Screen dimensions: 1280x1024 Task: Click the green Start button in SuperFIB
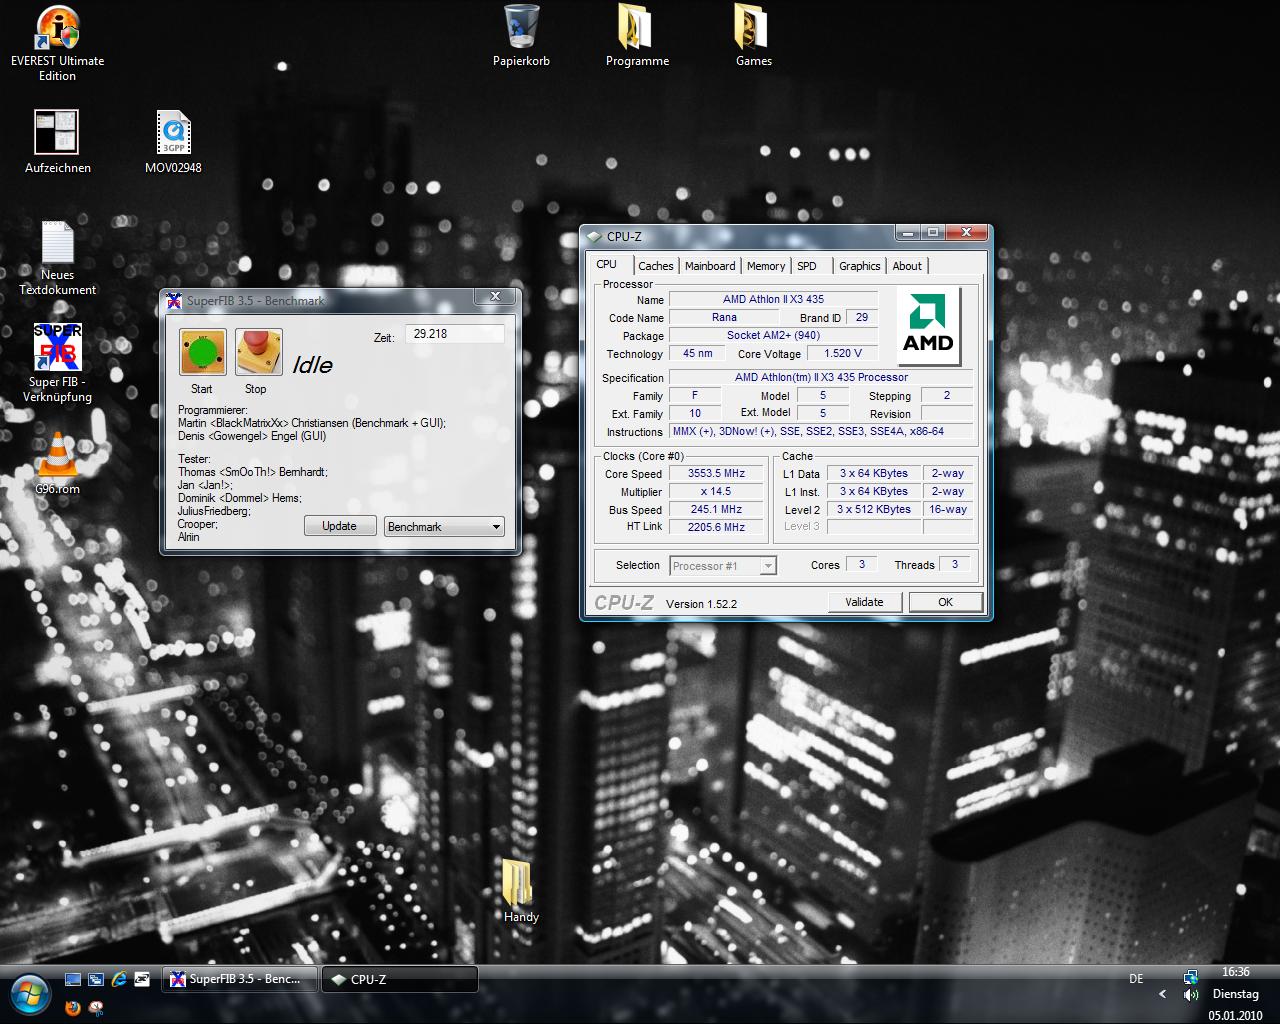coord(203,353)
